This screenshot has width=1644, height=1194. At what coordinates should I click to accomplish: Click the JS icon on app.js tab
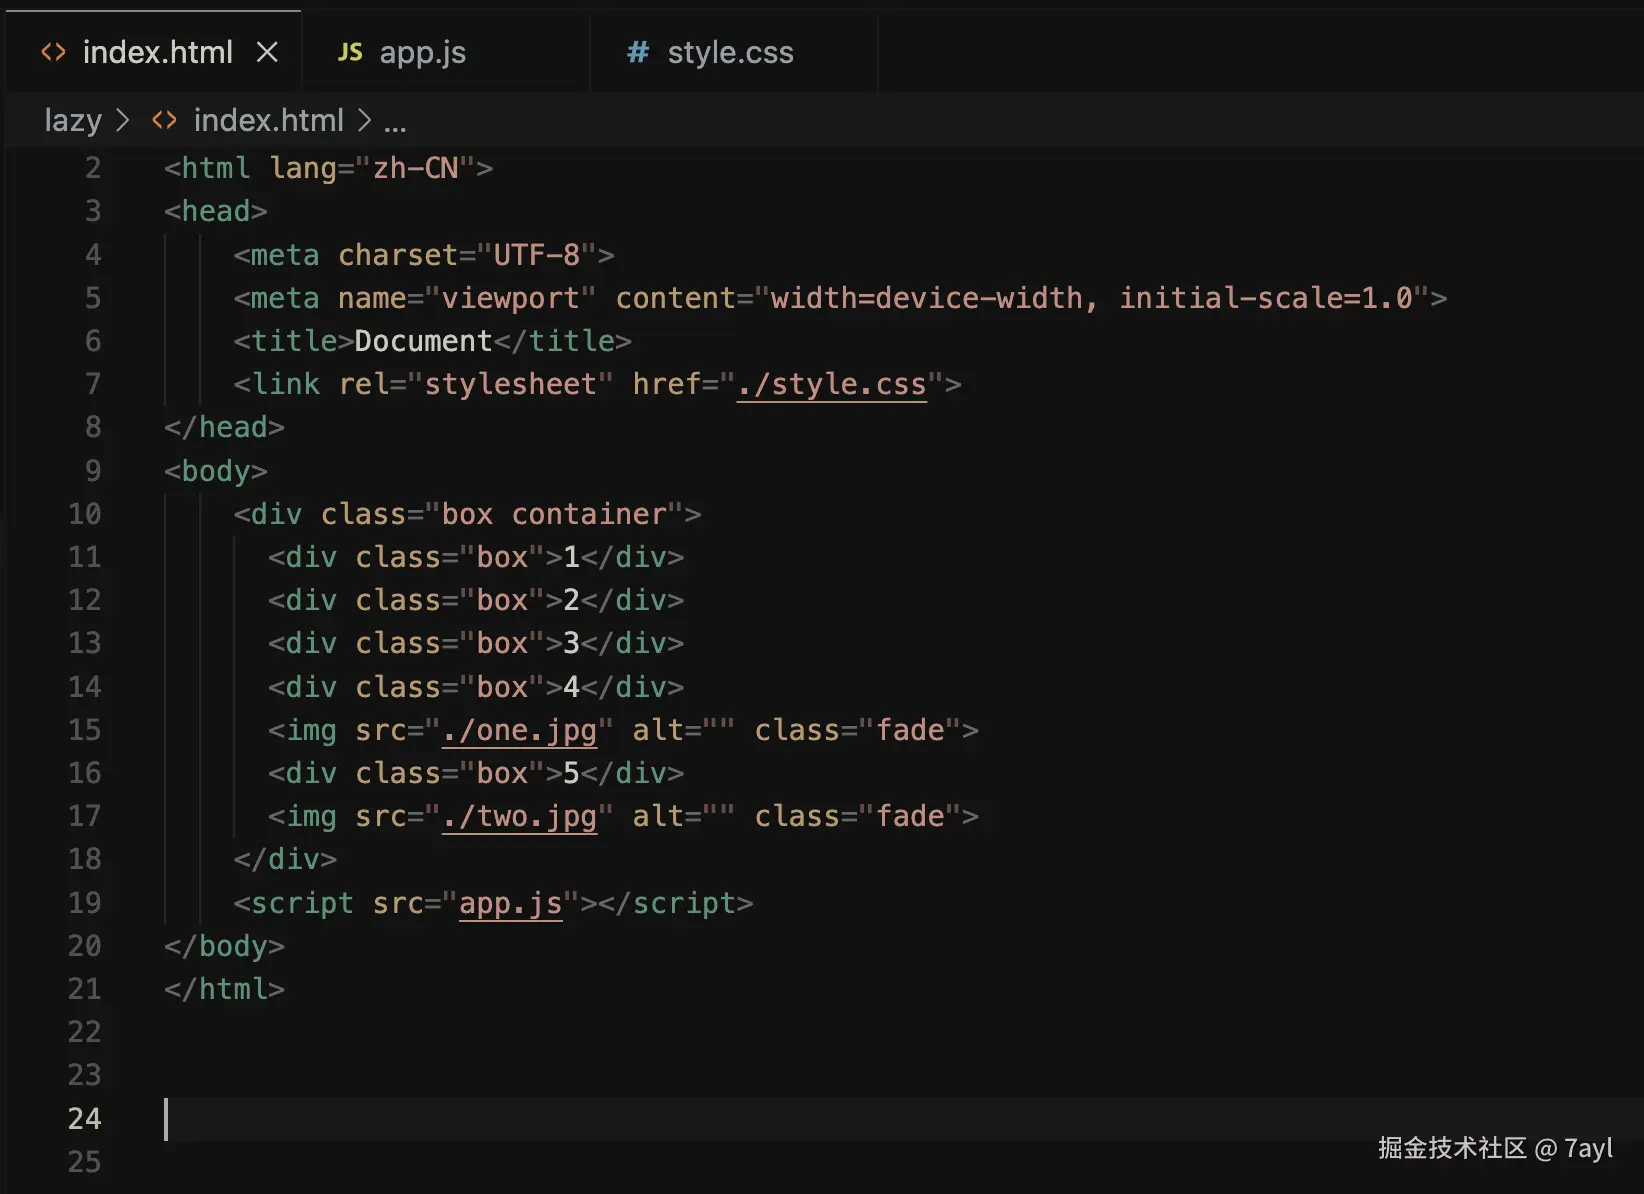click(350, 52)
